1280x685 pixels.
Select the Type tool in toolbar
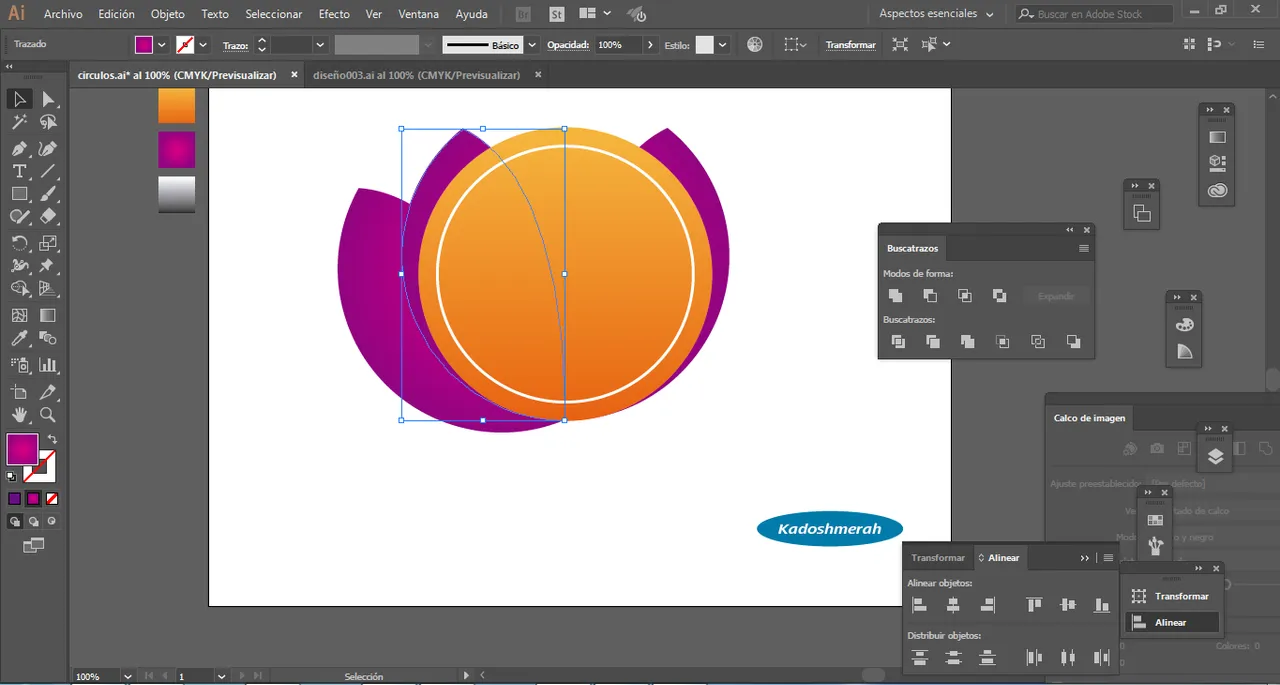click(19, 171)
